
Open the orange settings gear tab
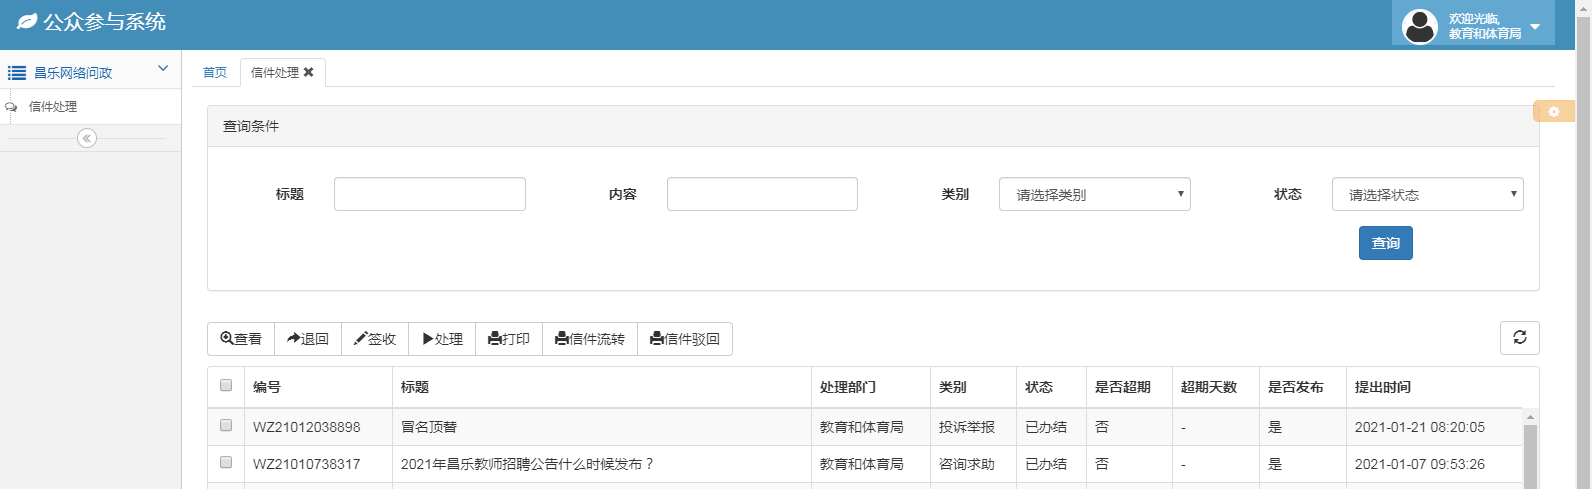point(1553,111)
